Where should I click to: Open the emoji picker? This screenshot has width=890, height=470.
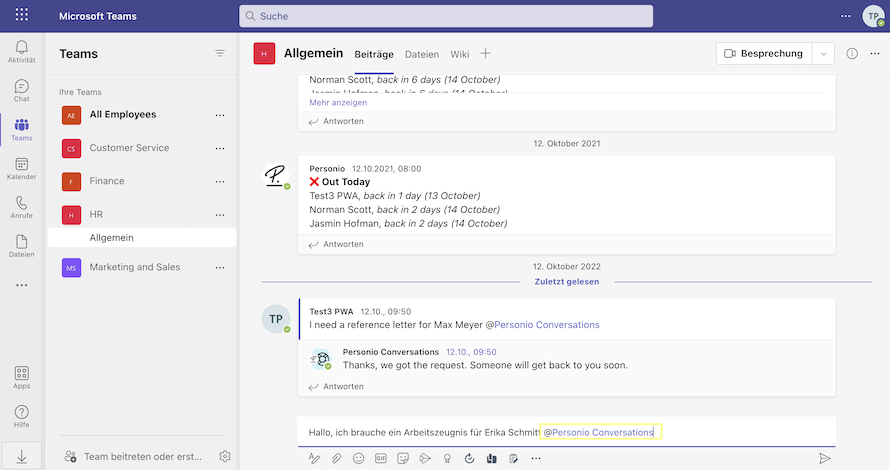click(359, 458)
